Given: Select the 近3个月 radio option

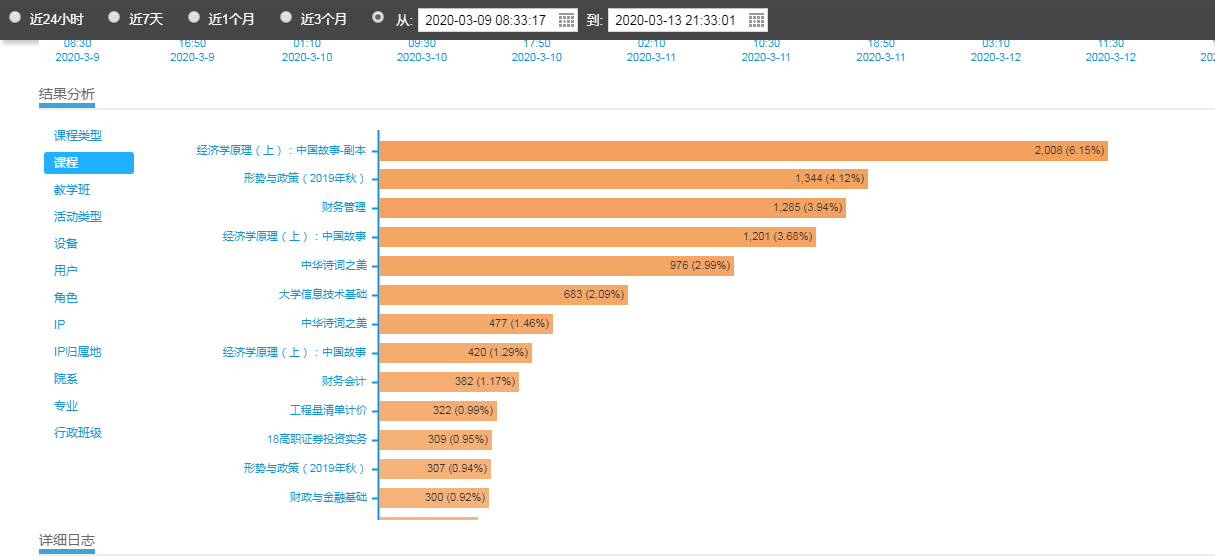Looking at the screenshot, I should tap(286, 17).
